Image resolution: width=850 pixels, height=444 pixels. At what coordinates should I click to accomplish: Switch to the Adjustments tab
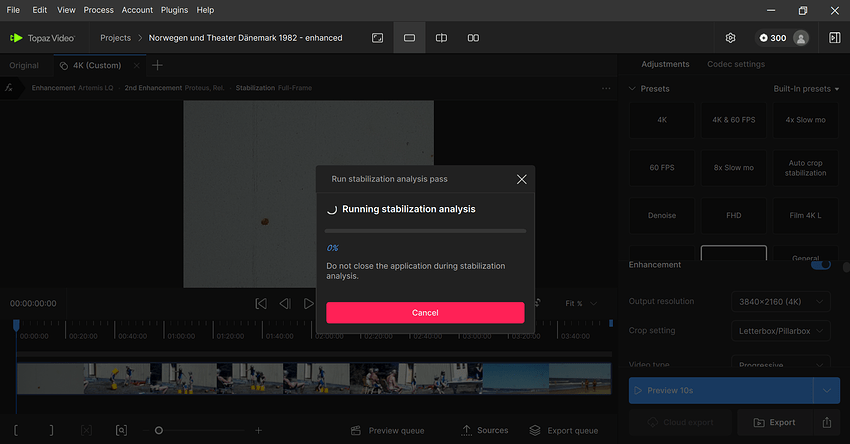pyautogui.click(x=665, y=64)
